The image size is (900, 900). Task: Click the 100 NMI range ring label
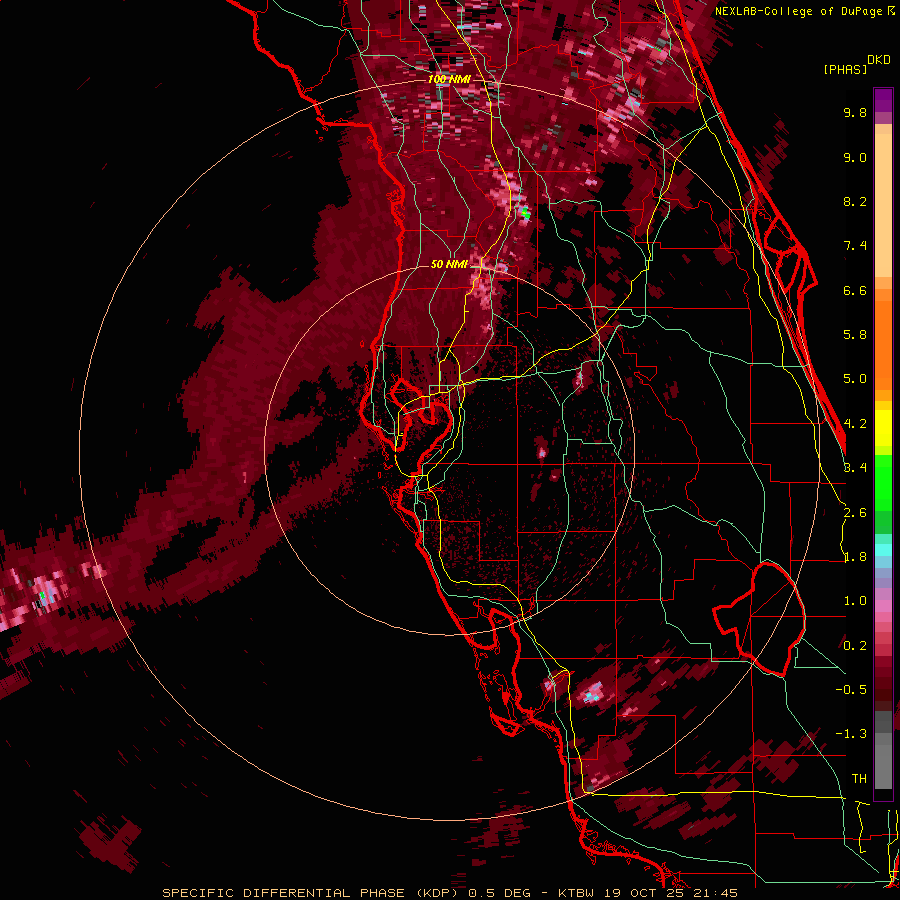(449, 79)
